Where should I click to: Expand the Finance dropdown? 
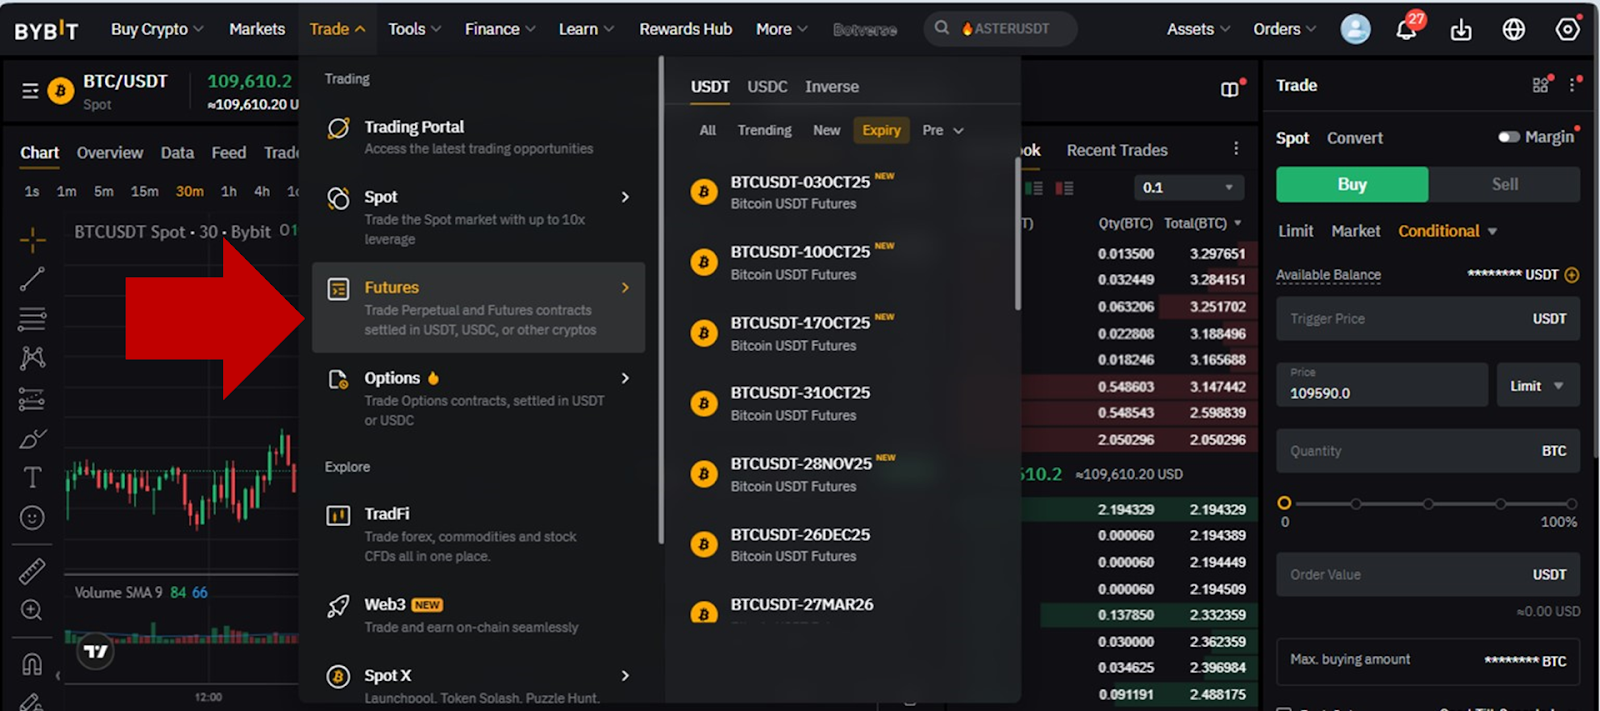click(500, 29)
